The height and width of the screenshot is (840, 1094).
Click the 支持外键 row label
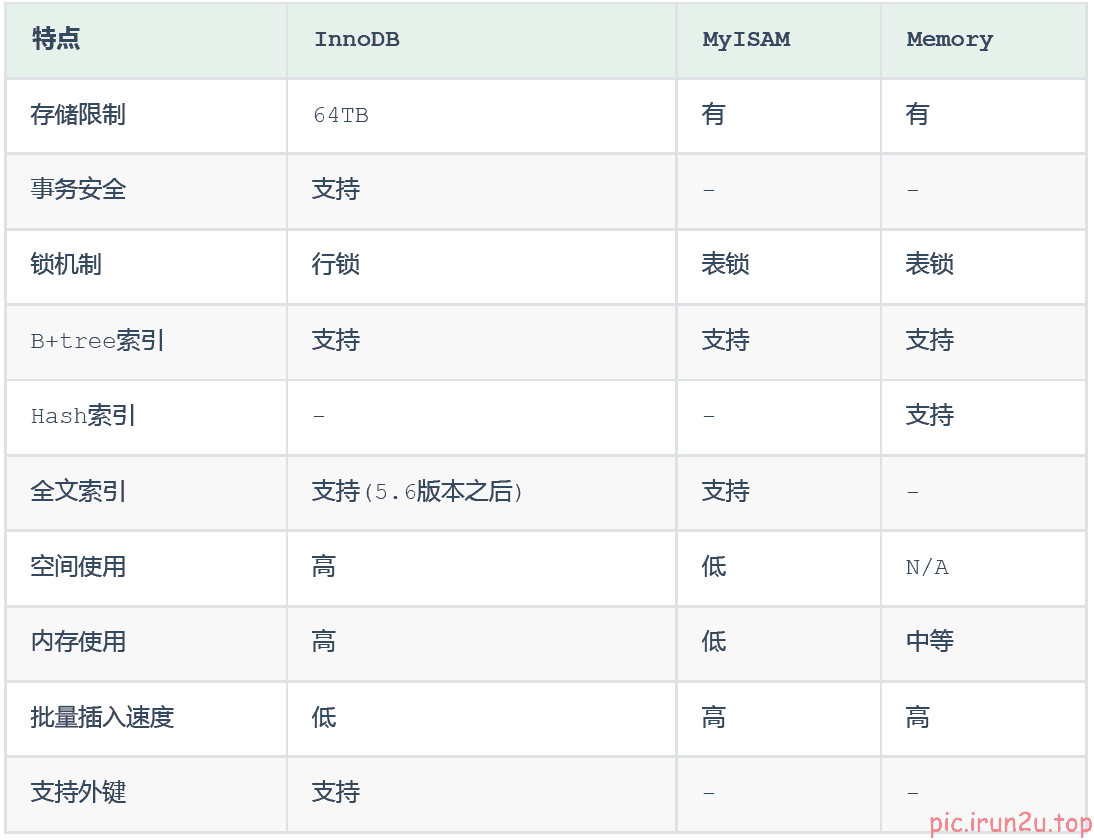point(78,793)
